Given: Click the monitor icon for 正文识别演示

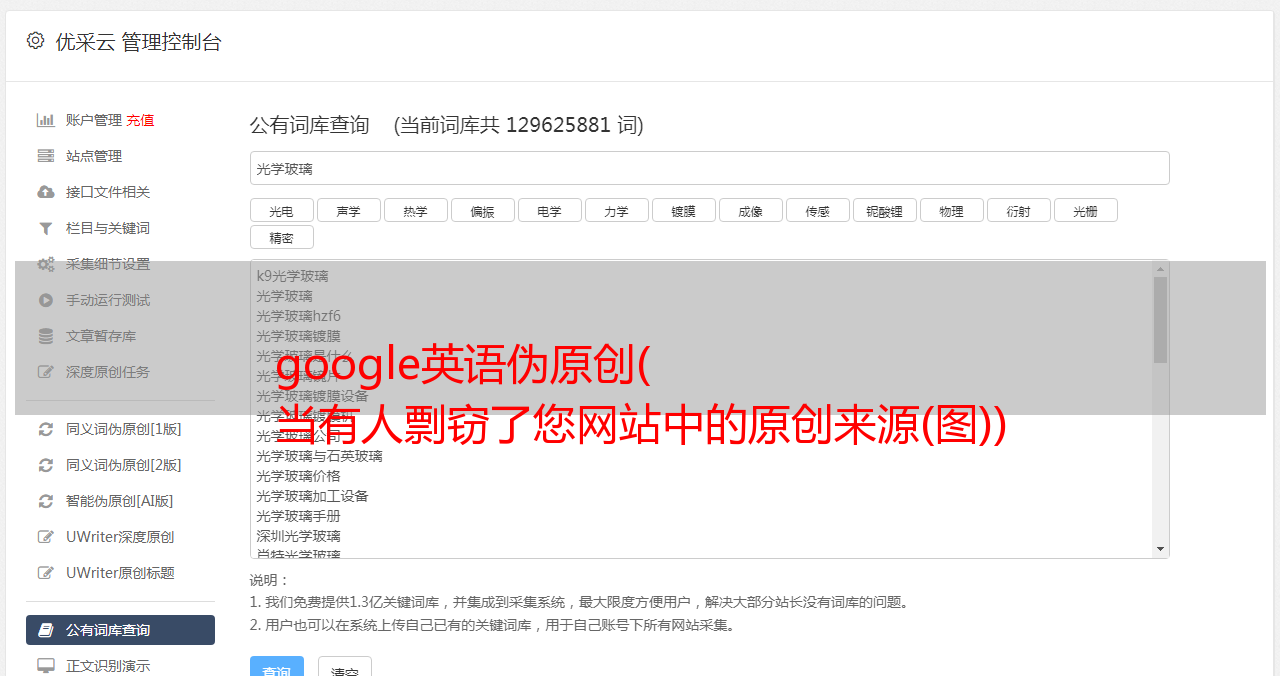Looking at the screenshot, I should coord(46,666).
